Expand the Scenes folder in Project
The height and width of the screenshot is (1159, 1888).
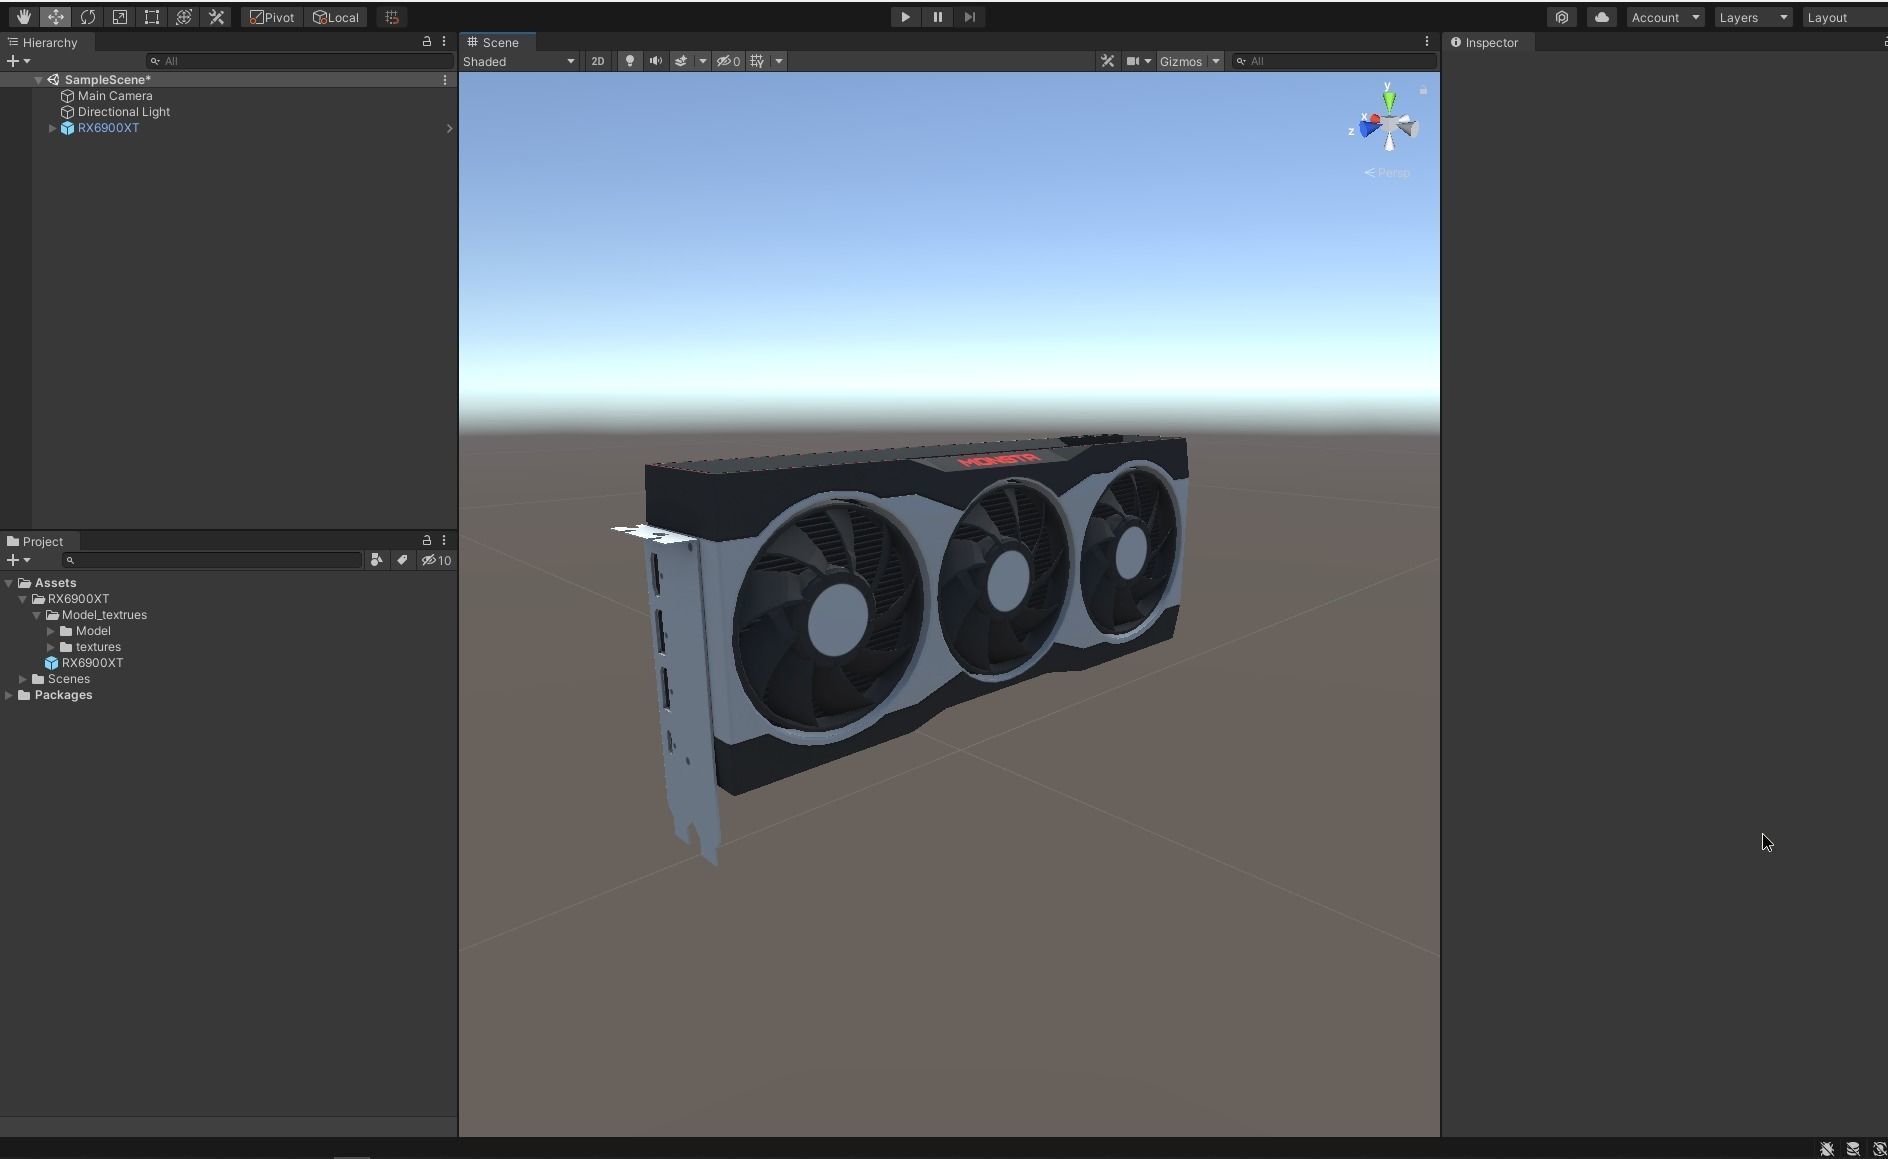tap(23, 679)
